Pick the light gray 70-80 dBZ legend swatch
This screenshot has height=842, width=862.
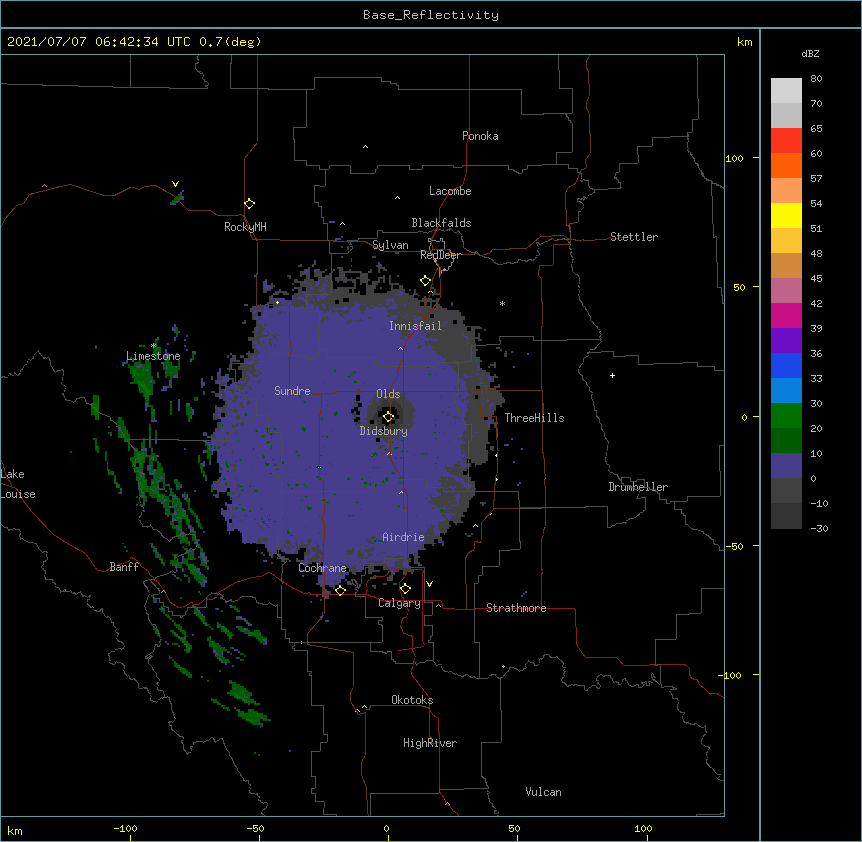(x=786, y=90)
